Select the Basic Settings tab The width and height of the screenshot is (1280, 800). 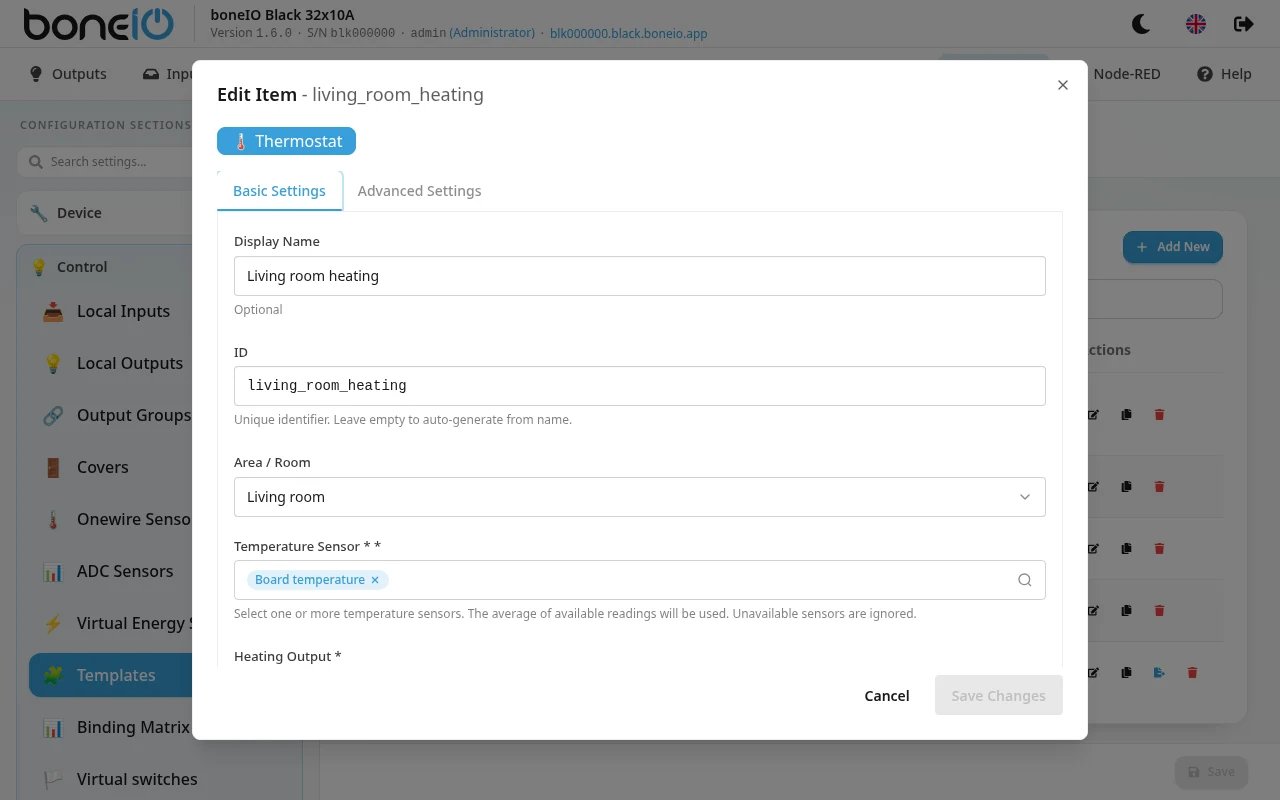pyautogui.click(x=279, y=191)
